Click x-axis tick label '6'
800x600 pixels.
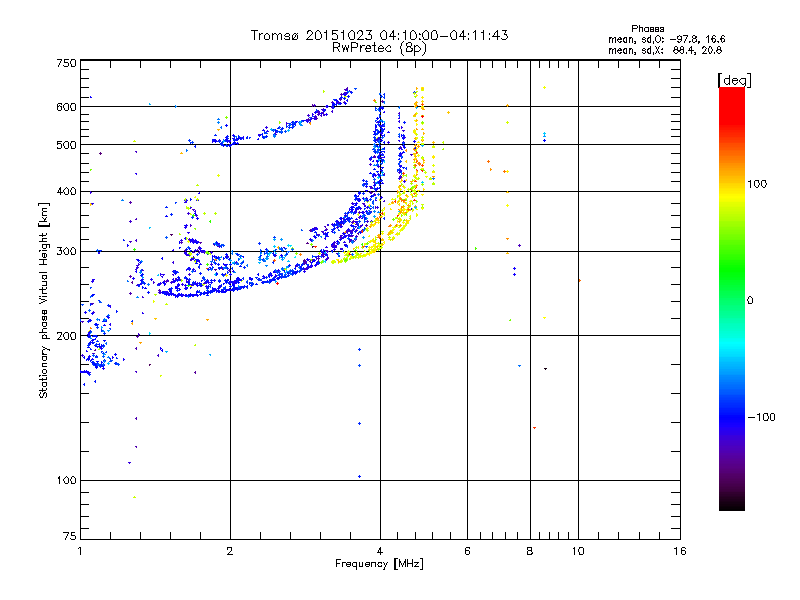(x=467, y=551)
